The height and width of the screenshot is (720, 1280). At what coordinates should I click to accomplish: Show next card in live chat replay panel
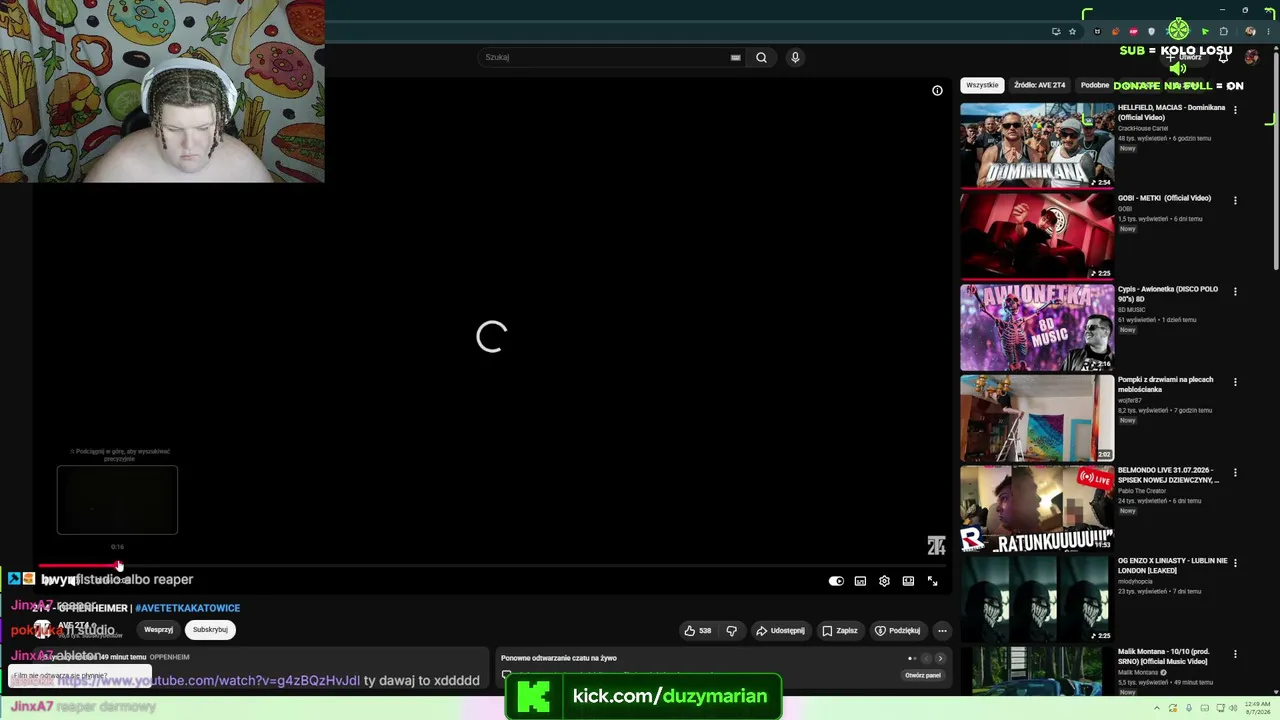click(940, 658)
